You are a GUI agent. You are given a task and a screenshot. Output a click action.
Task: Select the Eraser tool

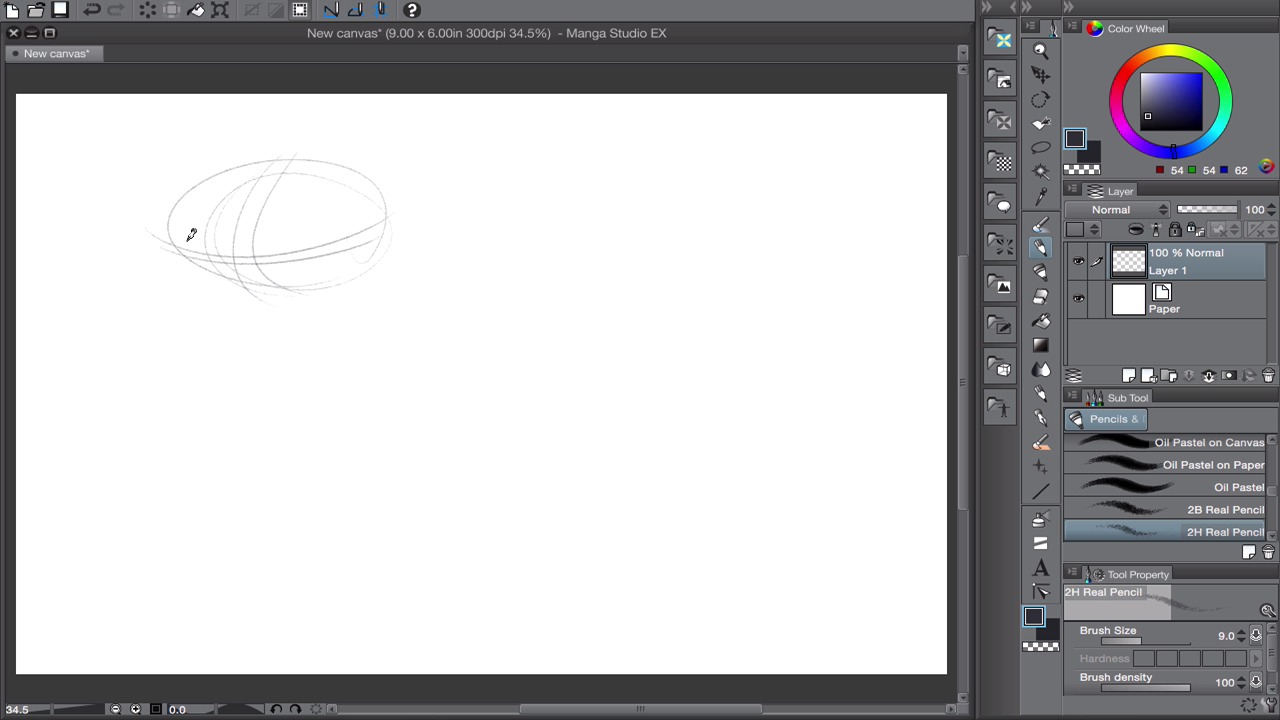click(1041, 297)
